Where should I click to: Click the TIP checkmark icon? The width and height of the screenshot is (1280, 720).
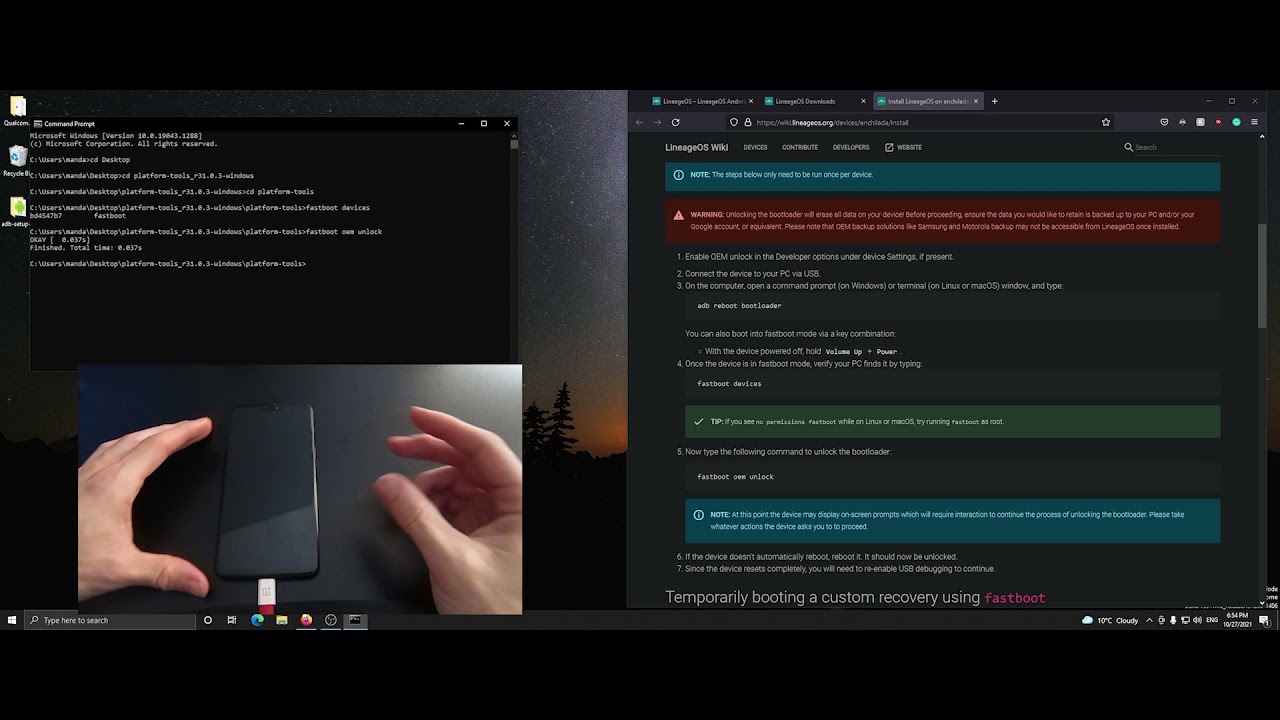(699, 421)
